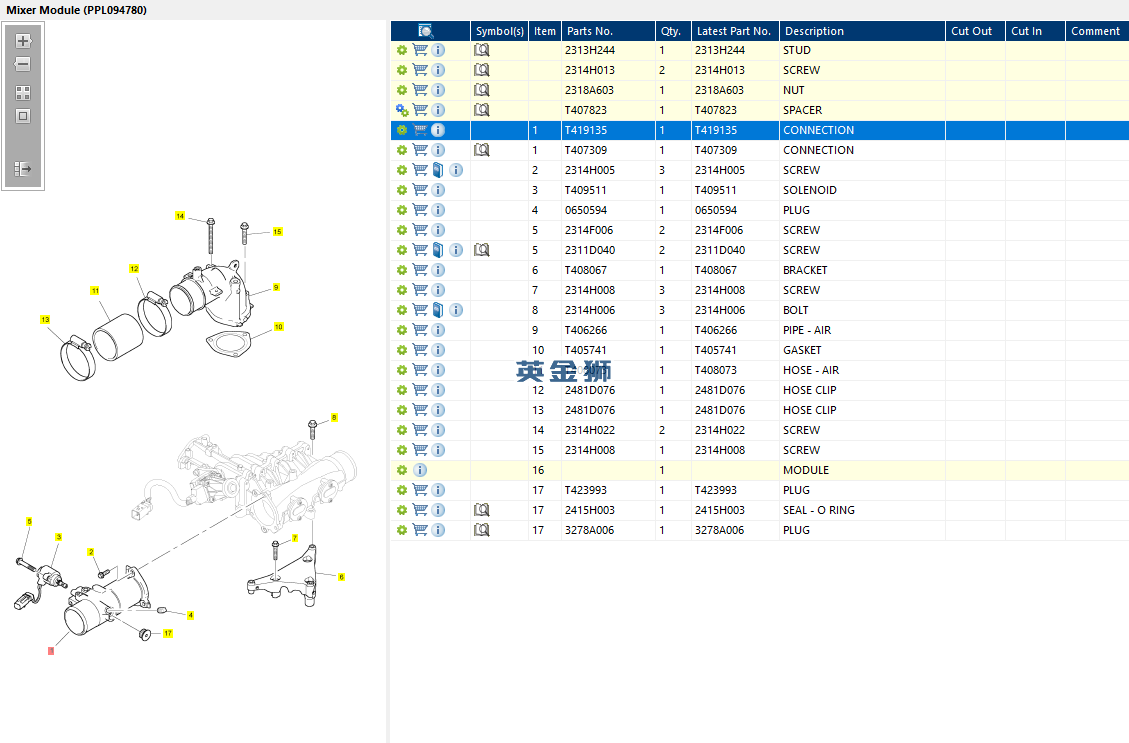Open info for HOSE - AIR T408073

(438, 370)
